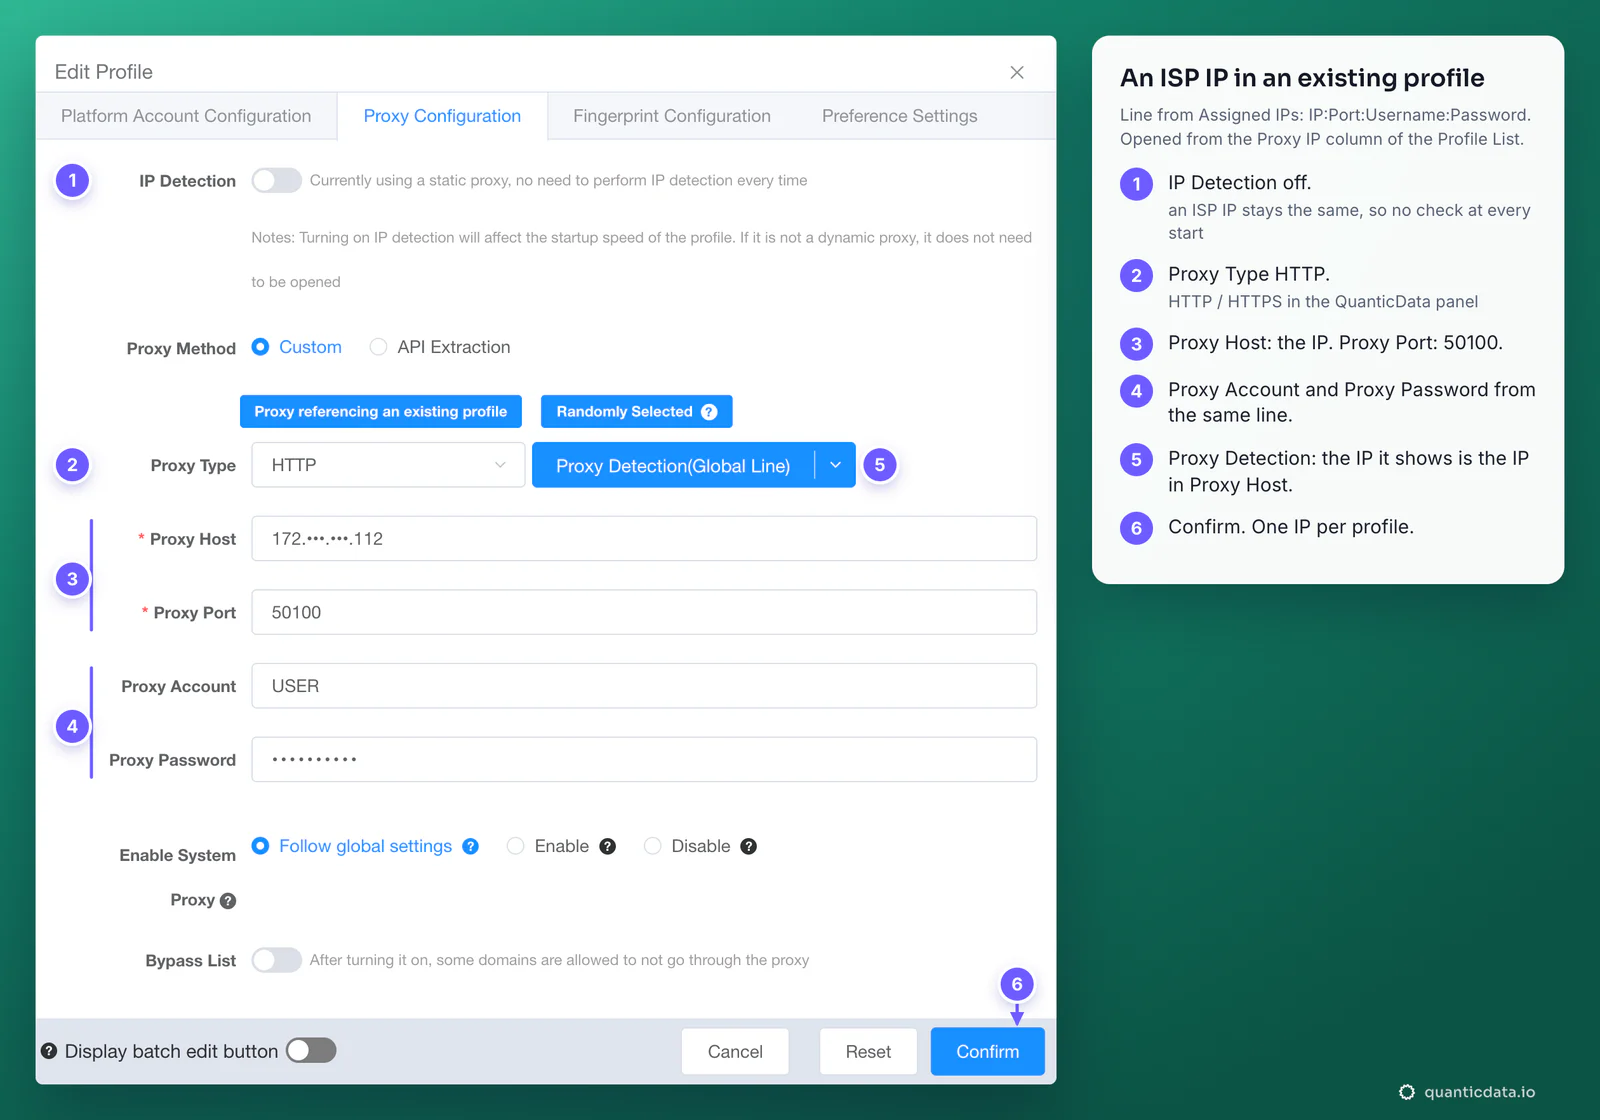Open the Proxy Type HTTP dropdown
The width and height of the screenshot is (1600, 1120).
click(x=388, y=465)
